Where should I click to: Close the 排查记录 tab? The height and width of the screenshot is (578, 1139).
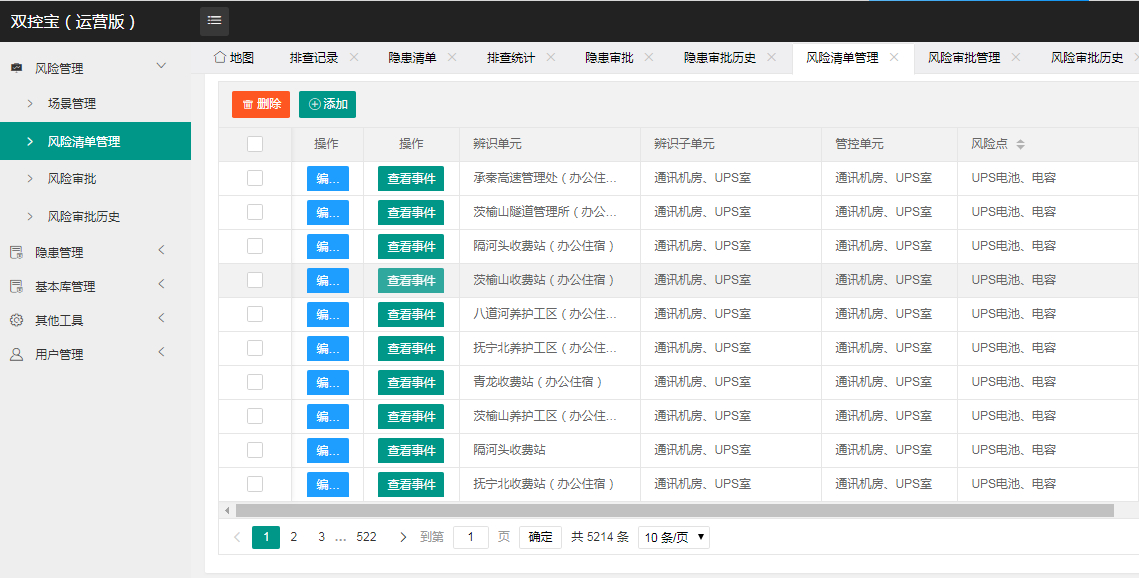354,57
